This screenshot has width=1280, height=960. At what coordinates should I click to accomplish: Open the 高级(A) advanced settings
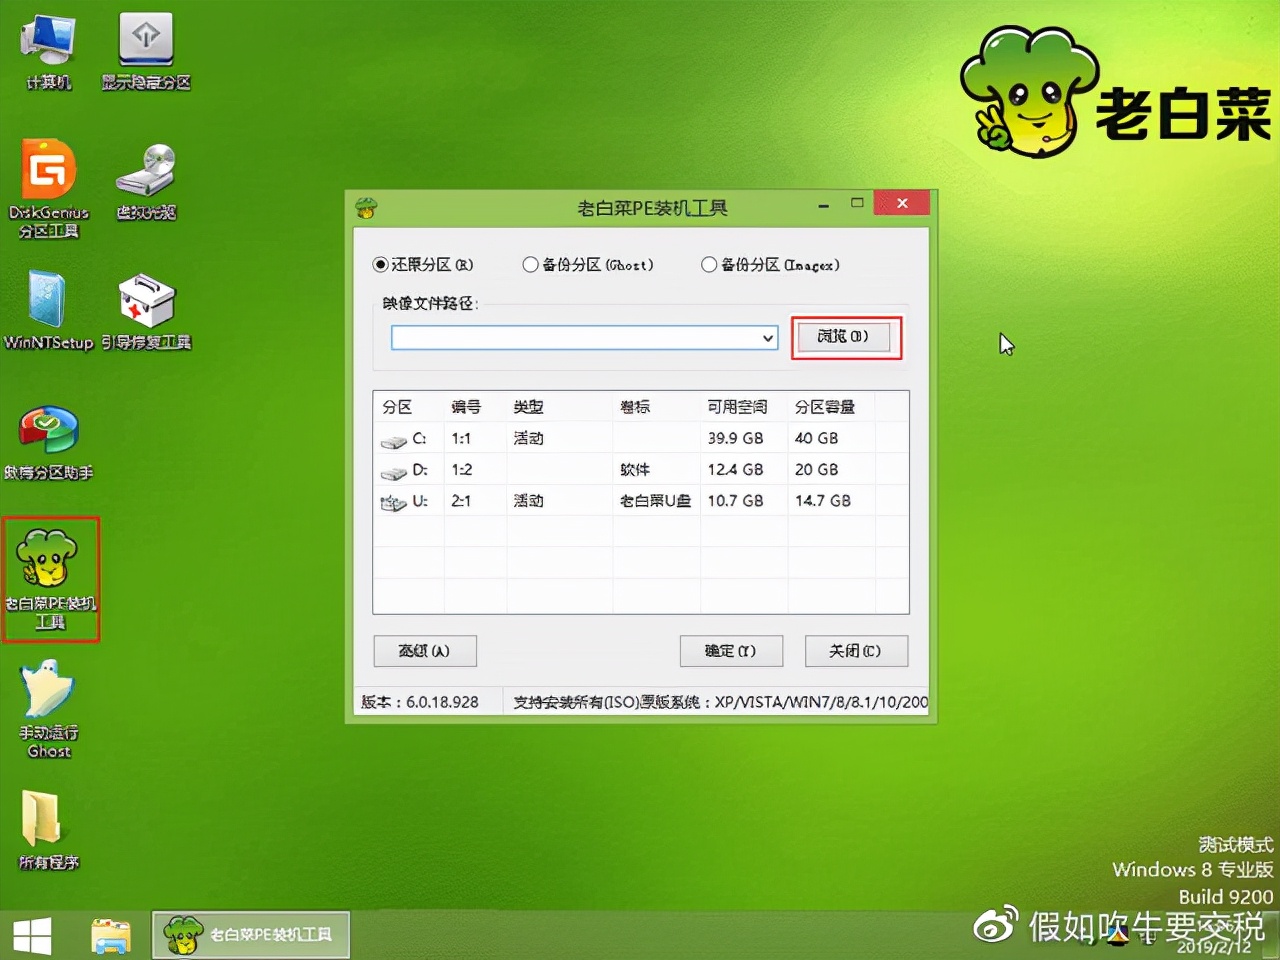point(424,651)
